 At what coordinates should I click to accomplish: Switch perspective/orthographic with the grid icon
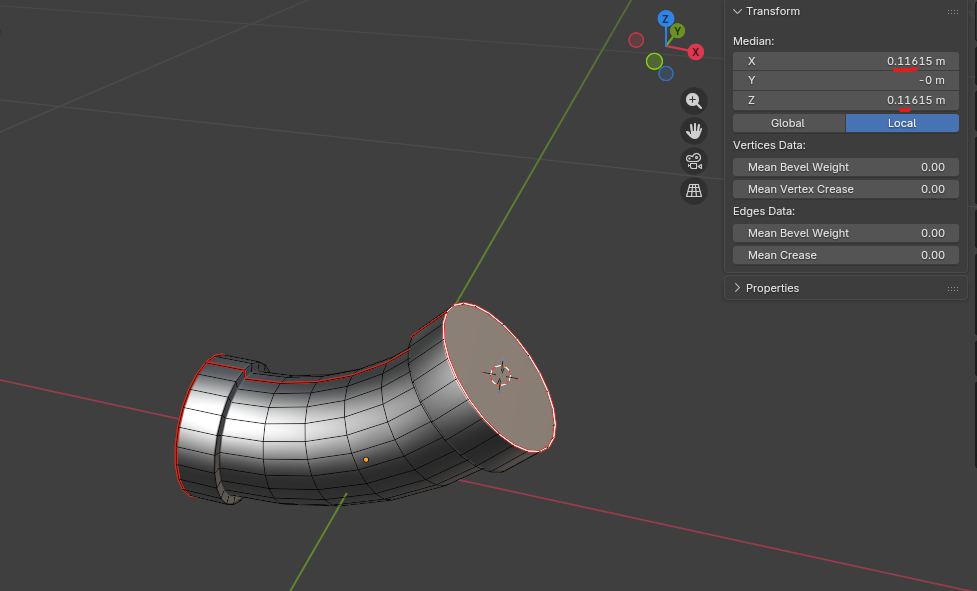click(x=693, y=190)
